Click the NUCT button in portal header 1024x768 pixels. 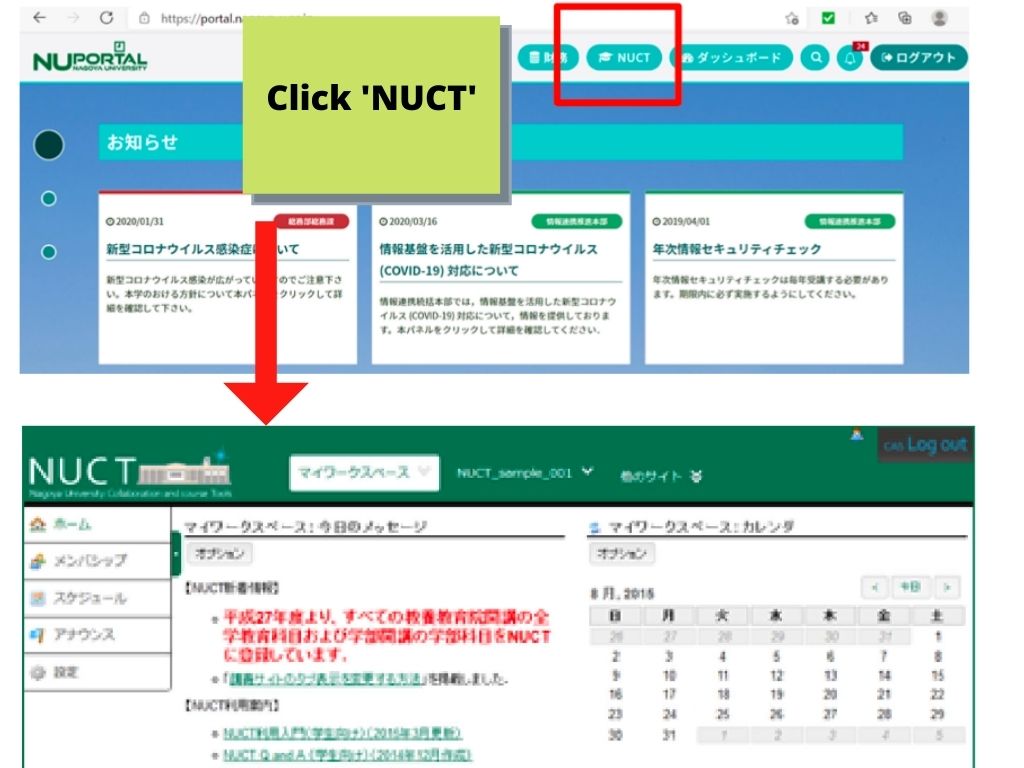coord(624,57)
